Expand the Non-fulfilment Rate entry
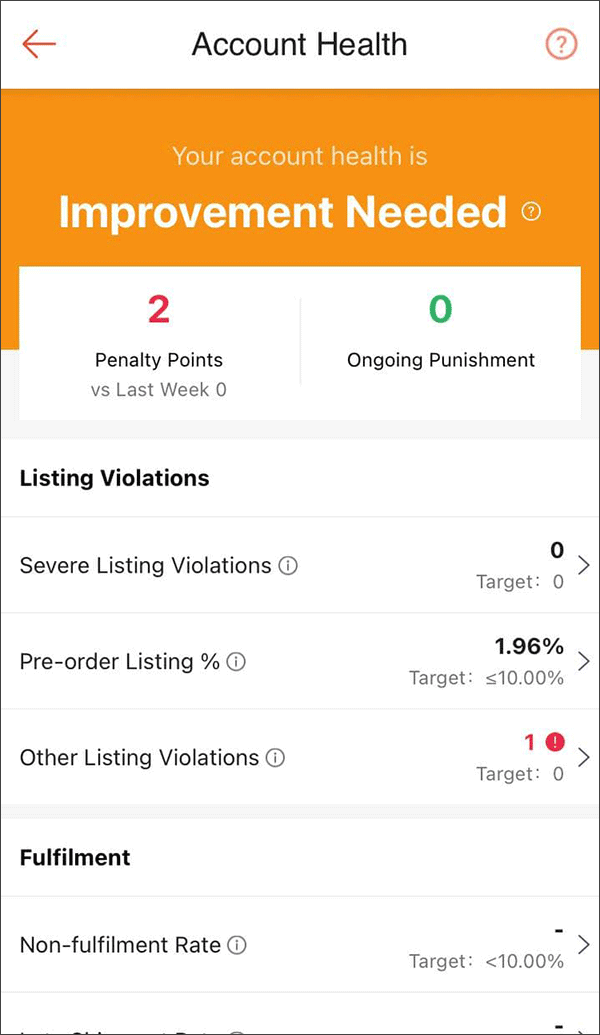 pos(585,945)
